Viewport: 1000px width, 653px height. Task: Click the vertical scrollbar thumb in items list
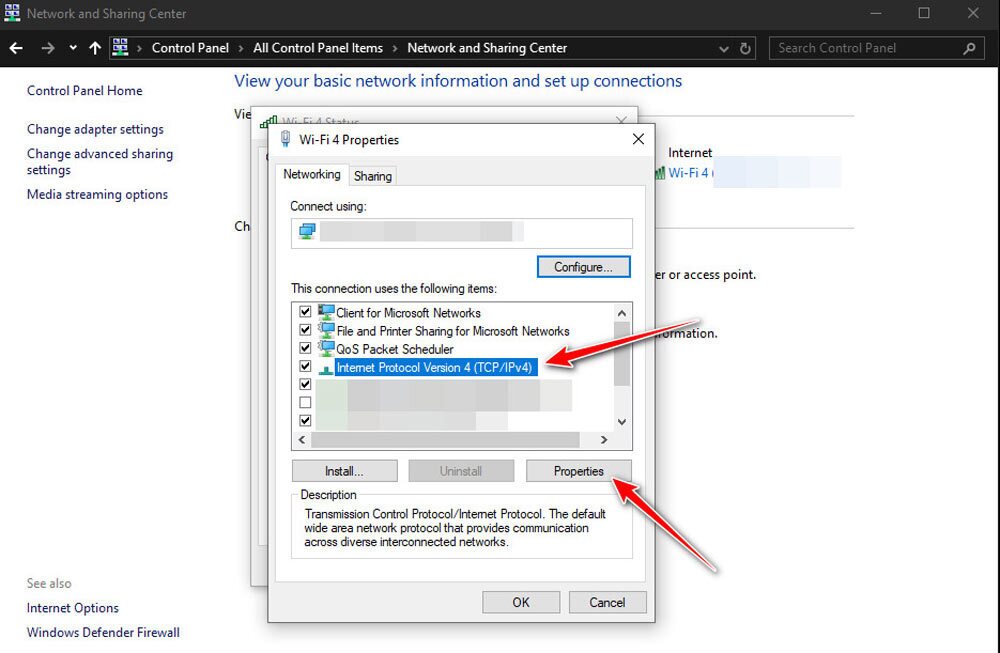622,354
